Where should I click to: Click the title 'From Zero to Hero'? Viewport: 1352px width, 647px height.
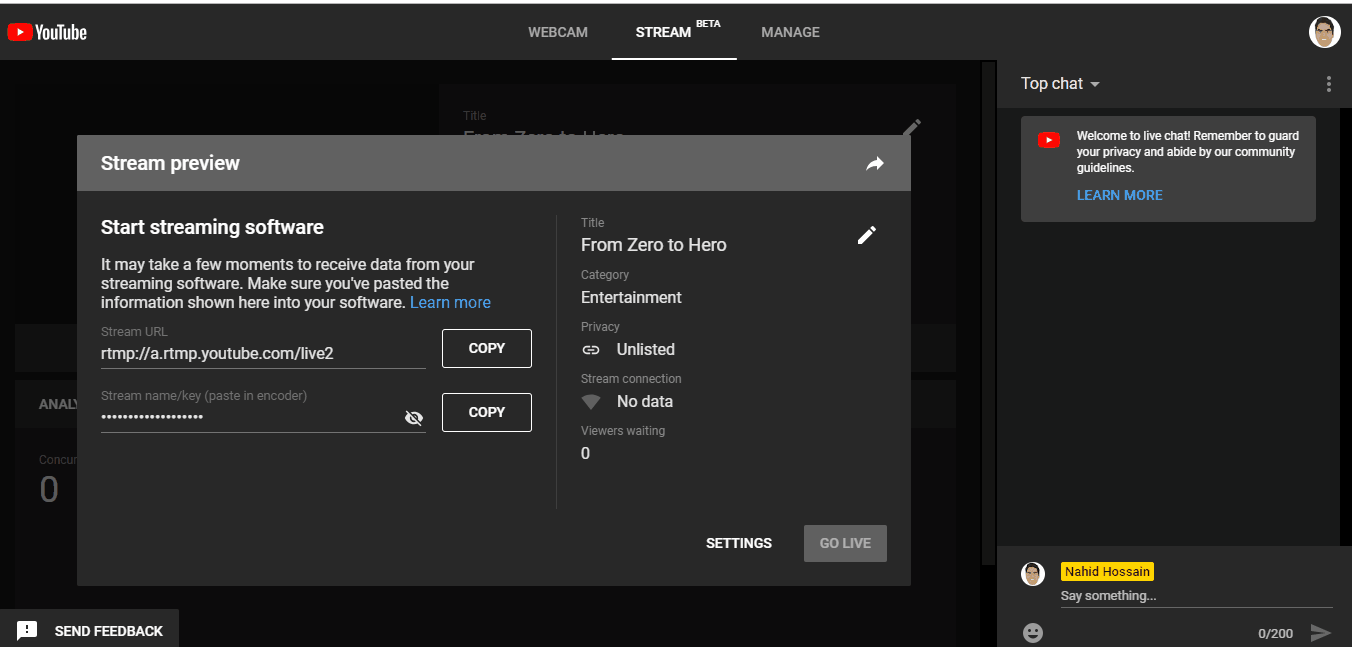pyautogui.click(x=654, y=245)
